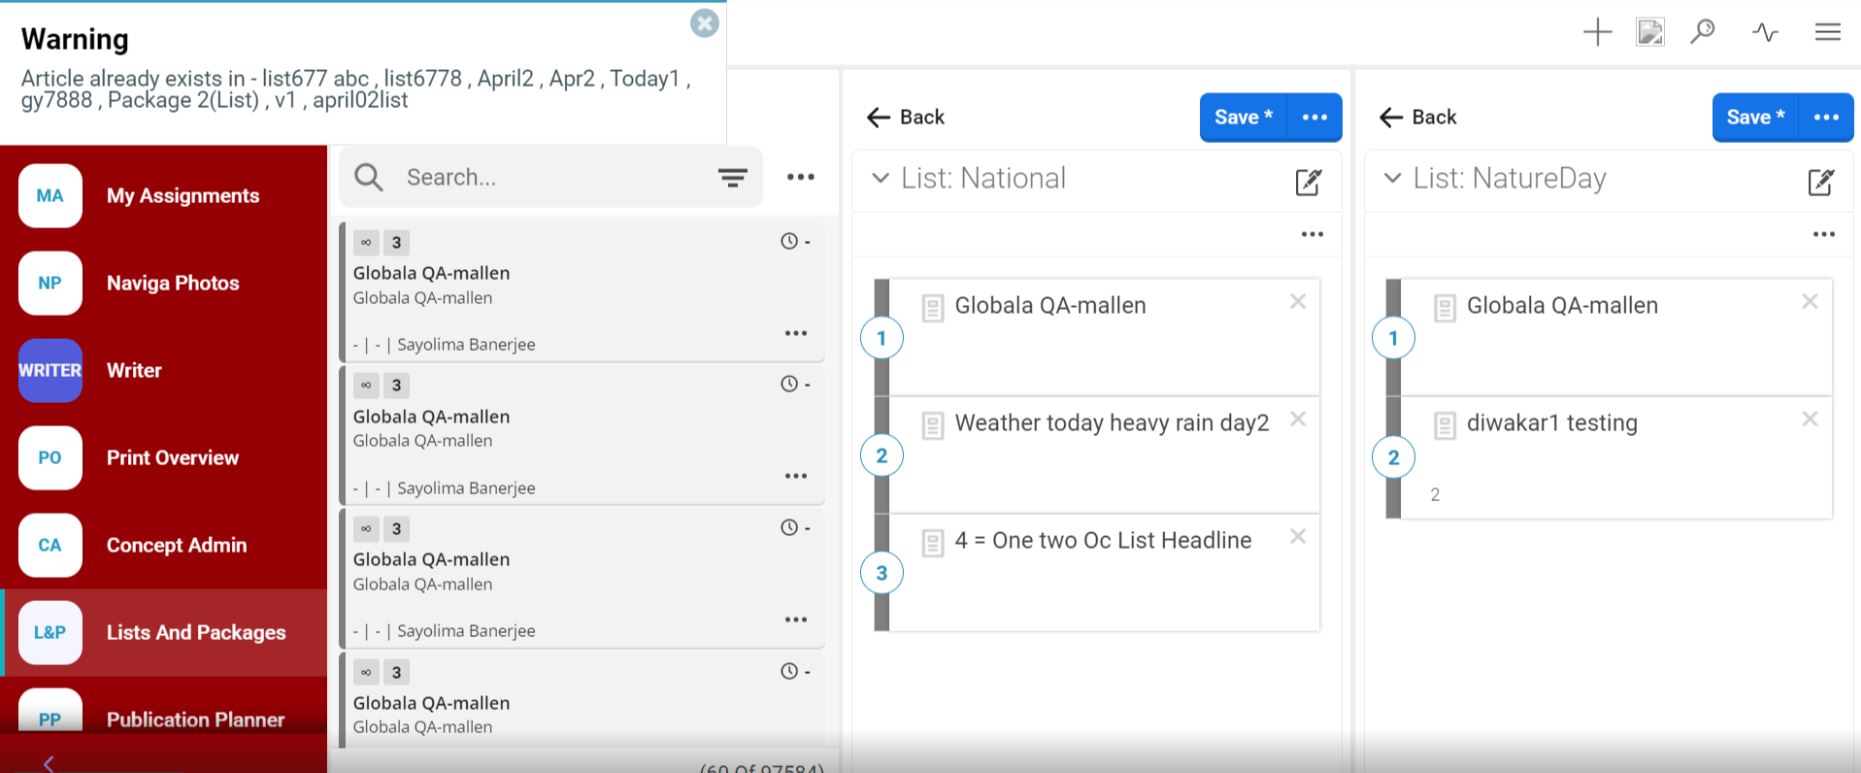Screen dimensions: 1861x773
Task: Click the magnifier icon in top toolbar
Action: [1702, 32]
